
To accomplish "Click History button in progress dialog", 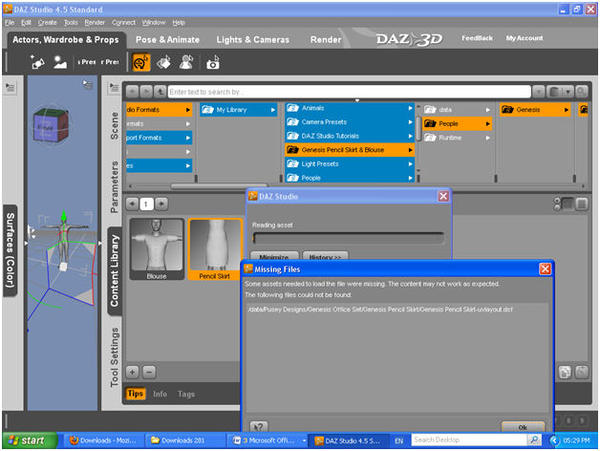I will (x=325, y=256).
